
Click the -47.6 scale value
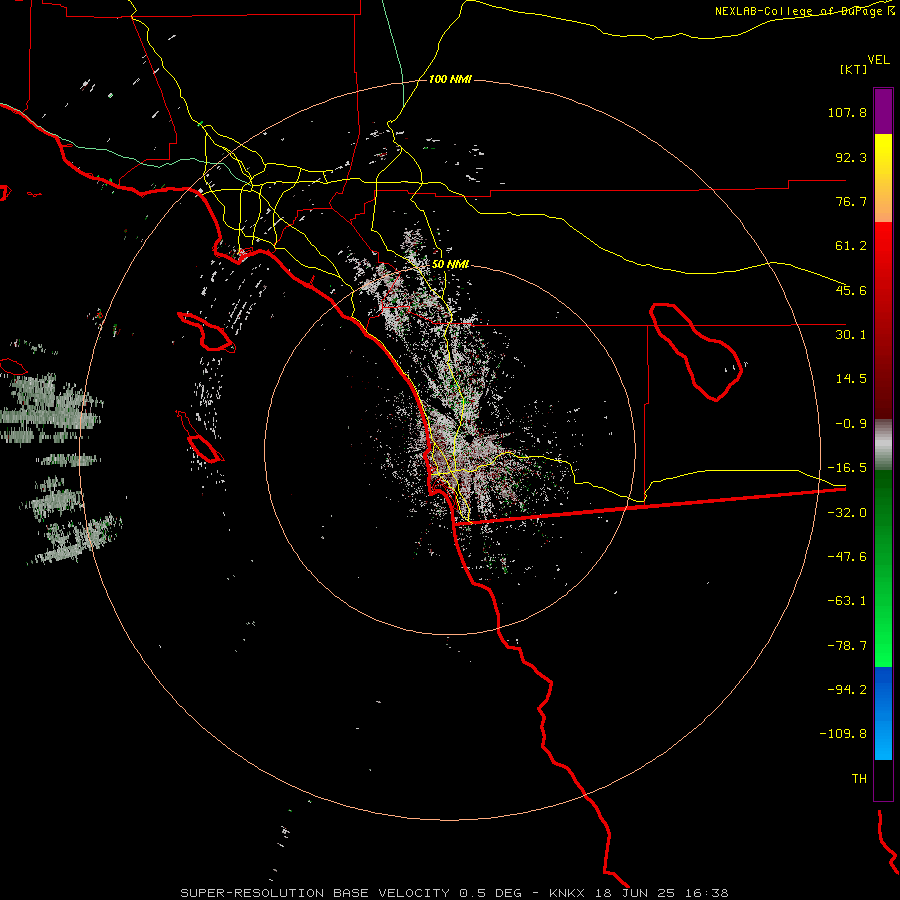847,557
